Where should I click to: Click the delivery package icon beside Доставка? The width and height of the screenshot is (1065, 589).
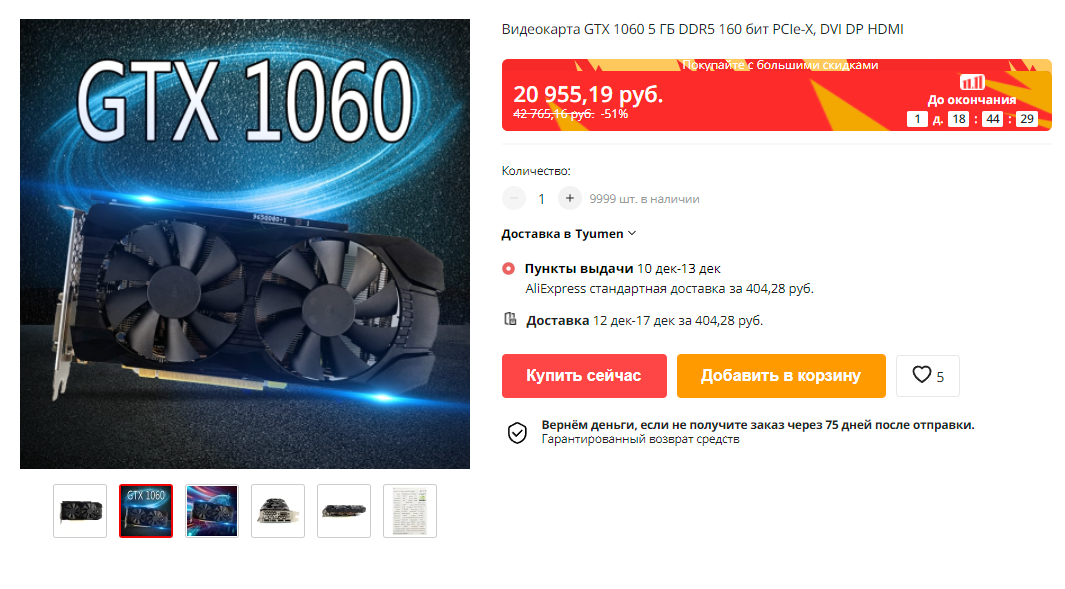click(x=510, y=319)
